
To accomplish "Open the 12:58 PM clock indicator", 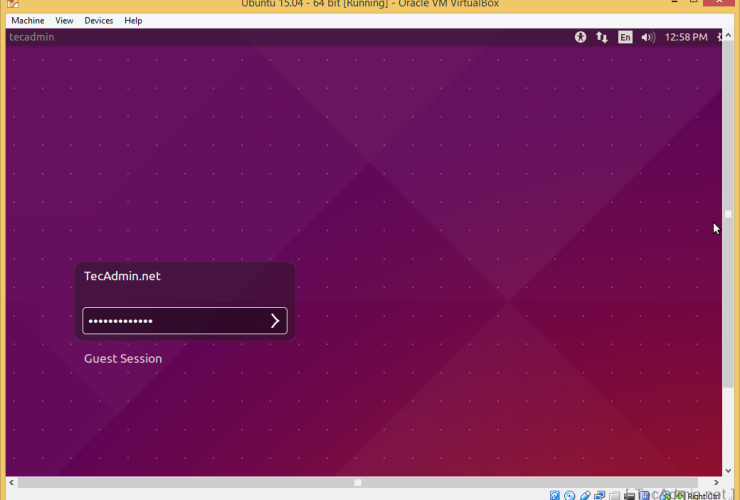I will point(686,37).
